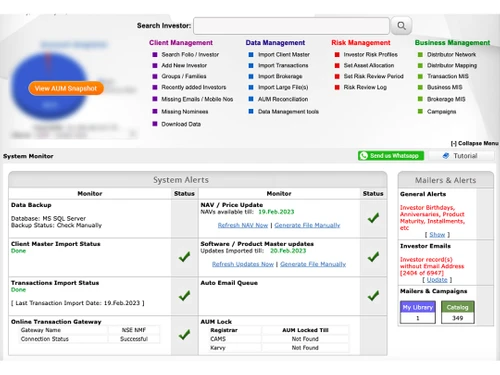Open the Tutorial button
The height and width of the screenshot is (375, 500).
(461, 156)
